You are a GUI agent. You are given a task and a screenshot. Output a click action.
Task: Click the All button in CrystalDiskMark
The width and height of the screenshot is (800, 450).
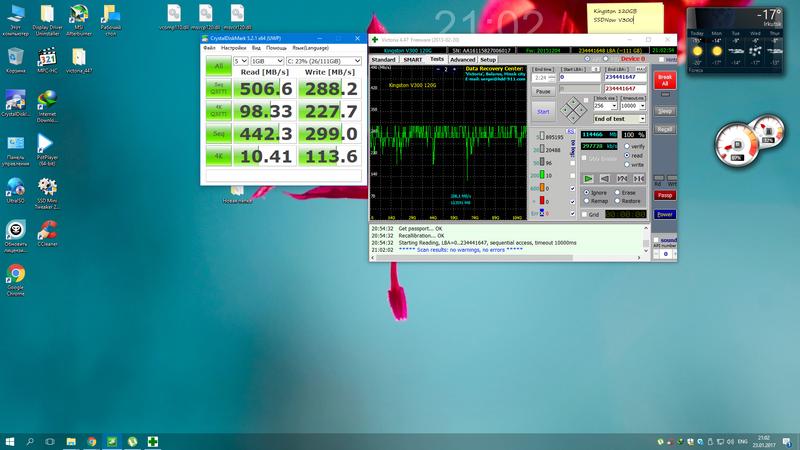218,66
